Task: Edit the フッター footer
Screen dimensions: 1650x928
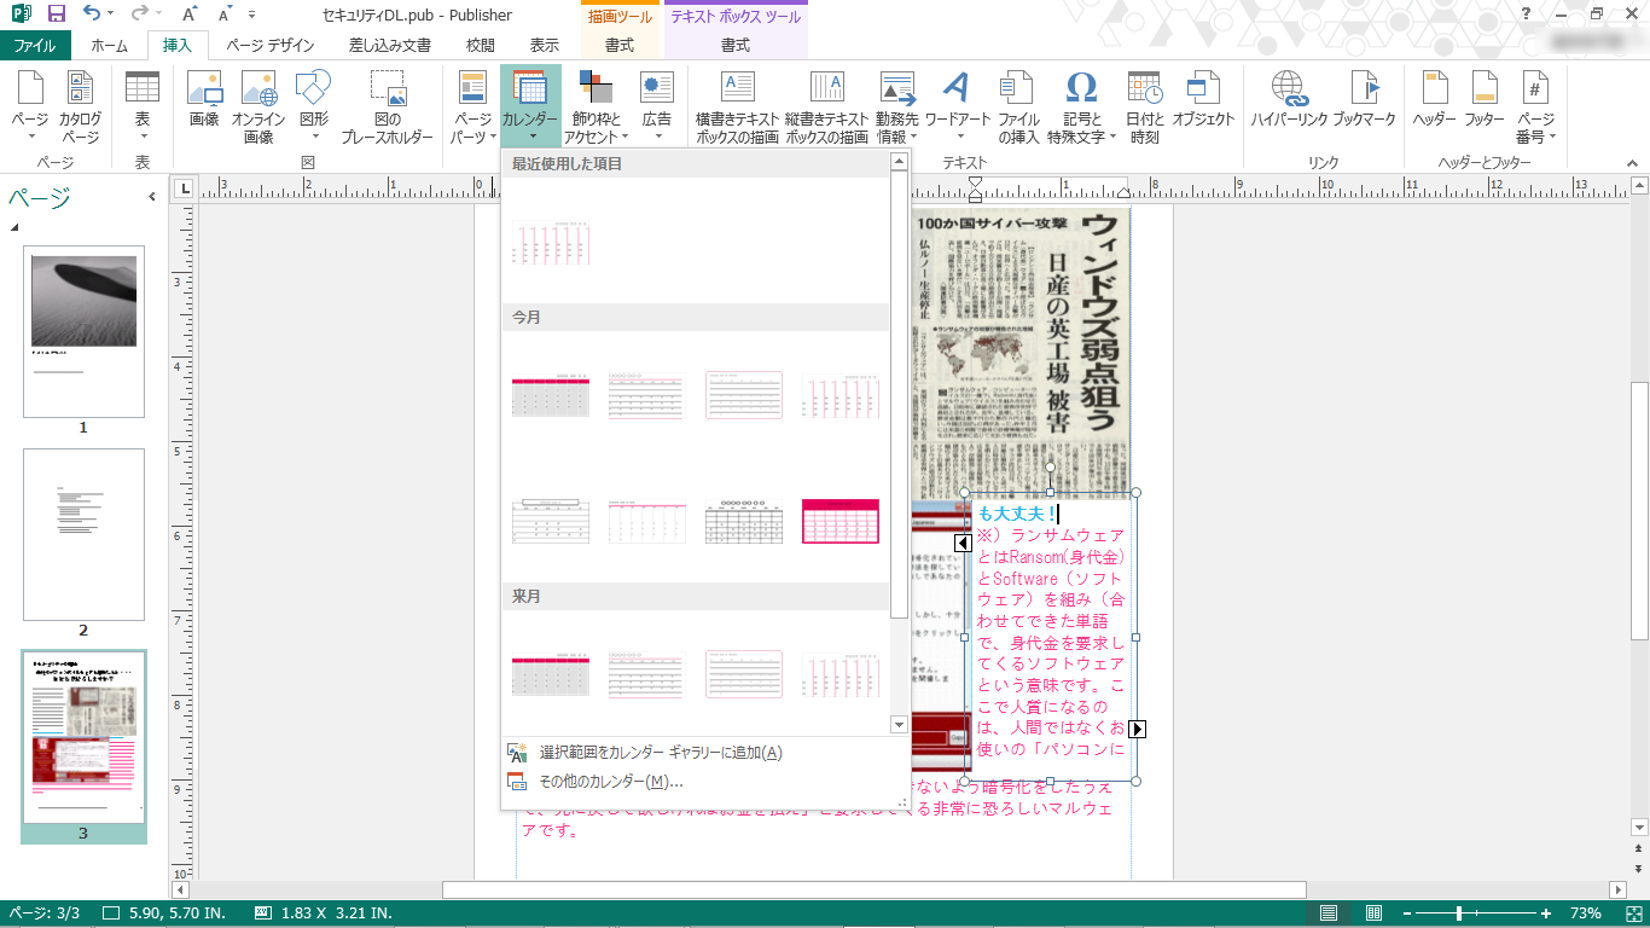Action: pos(1484,100)
